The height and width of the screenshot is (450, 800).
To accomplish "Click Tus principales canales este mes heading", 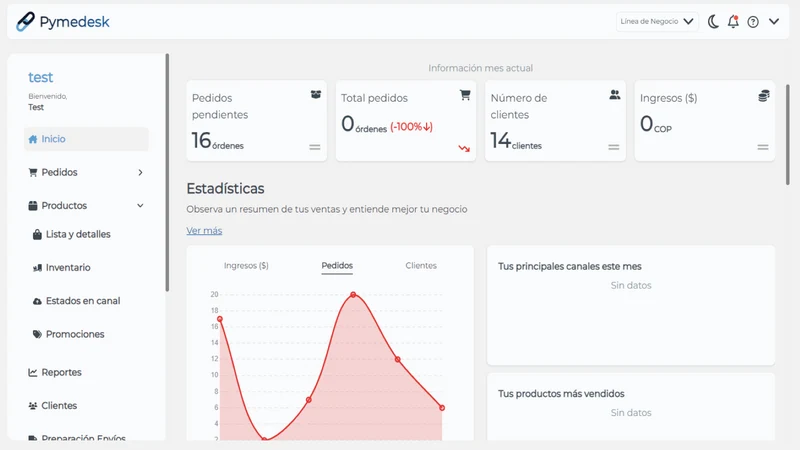I will pos(569,266).
